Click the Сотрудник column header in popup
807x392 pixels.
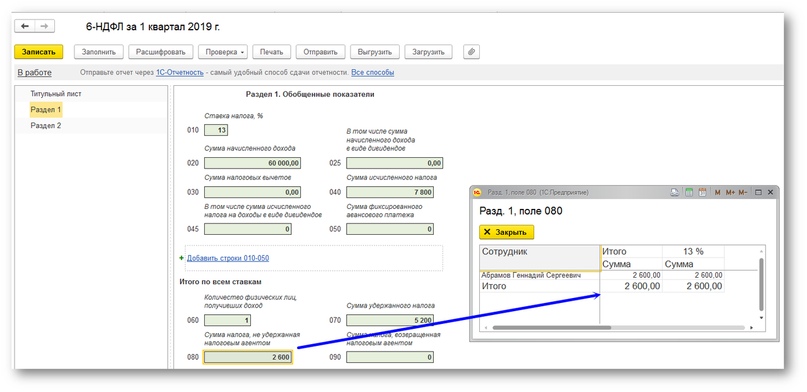click(x=539, y=258)
